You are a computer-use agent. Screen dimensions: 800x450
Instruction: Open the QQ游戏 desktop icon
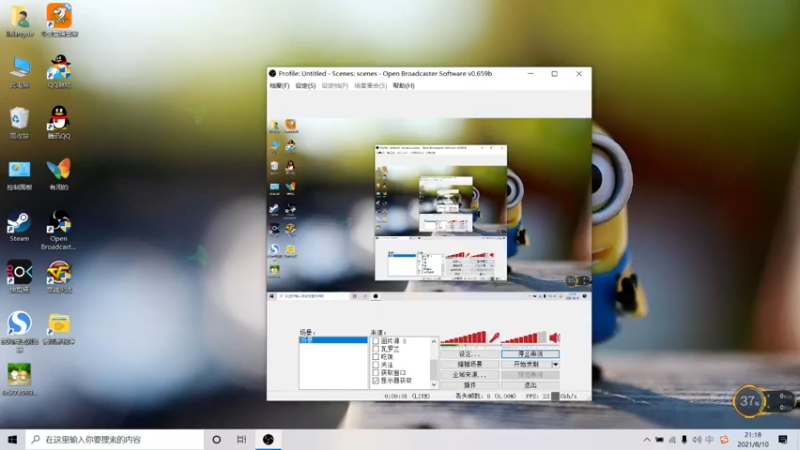tap(59, 72)
